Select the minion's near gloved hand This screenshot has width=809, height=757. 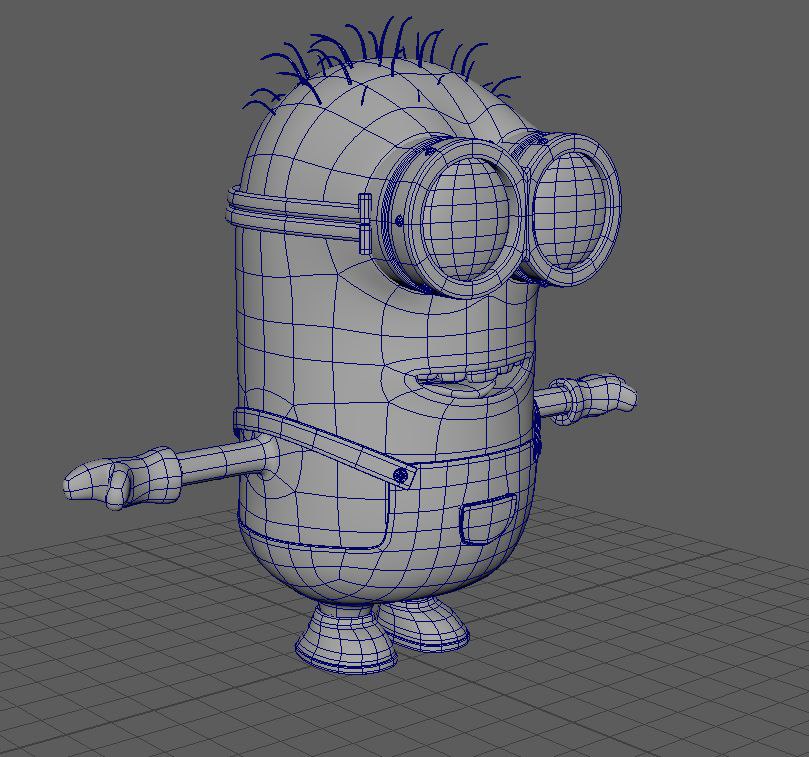(x=121, y=477)
